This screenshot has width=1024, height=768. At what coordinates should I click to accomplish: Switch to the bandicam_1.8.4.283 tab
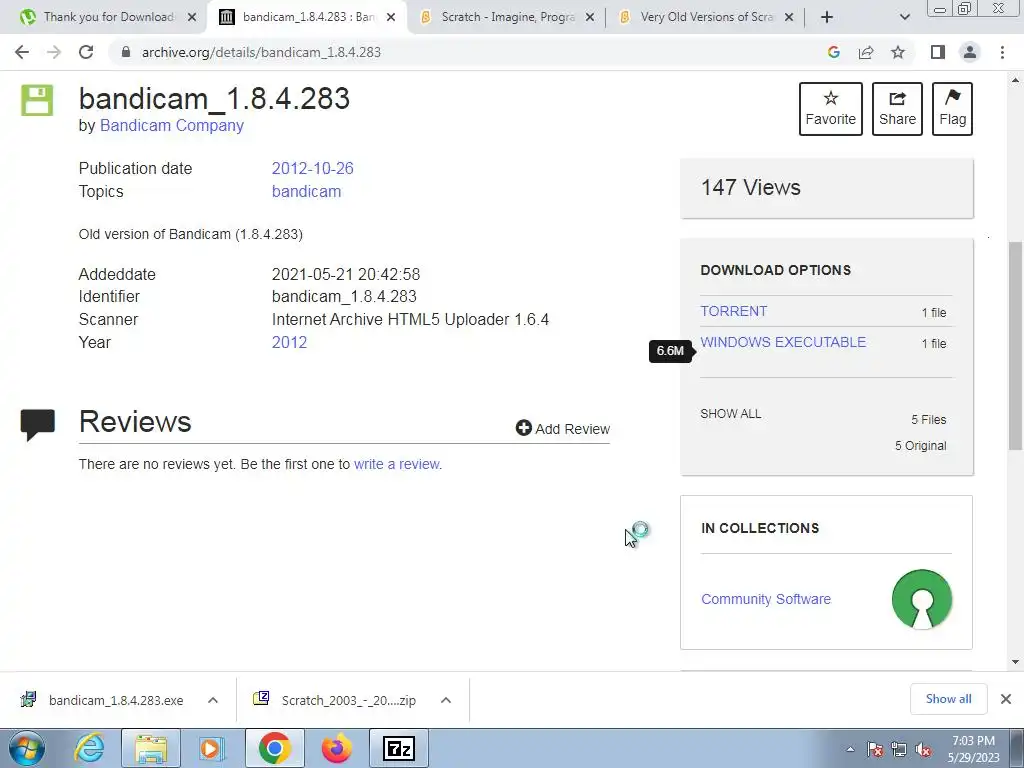pos(307,17)
